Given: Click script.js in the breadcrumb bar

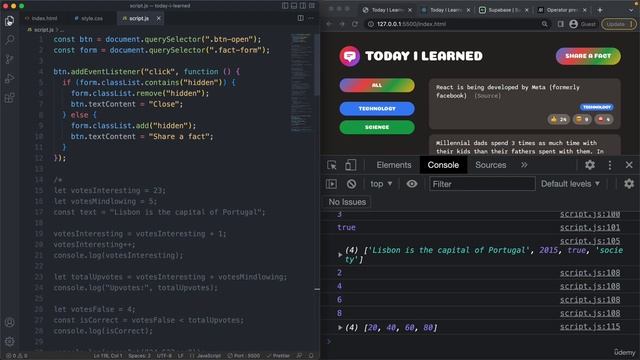Looking at the screenshot, I should coord(44,30).
